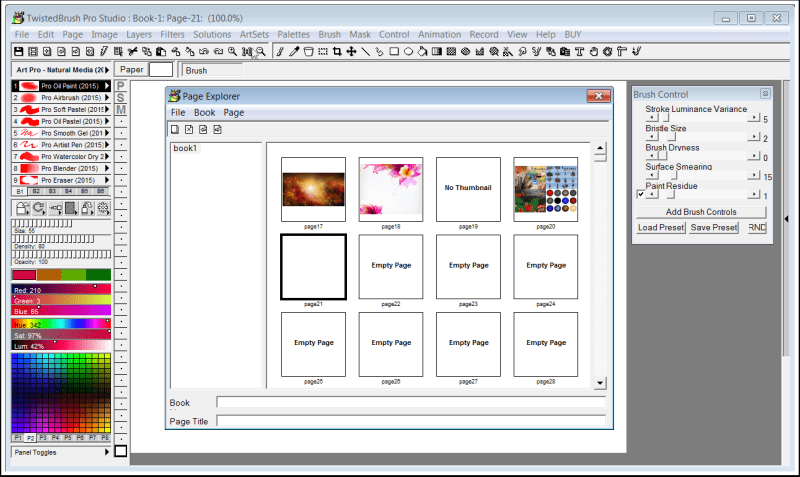Click the Load Preset button
Image resolution: width=800 pixels, height=477 pixels.
click(661, 228)
